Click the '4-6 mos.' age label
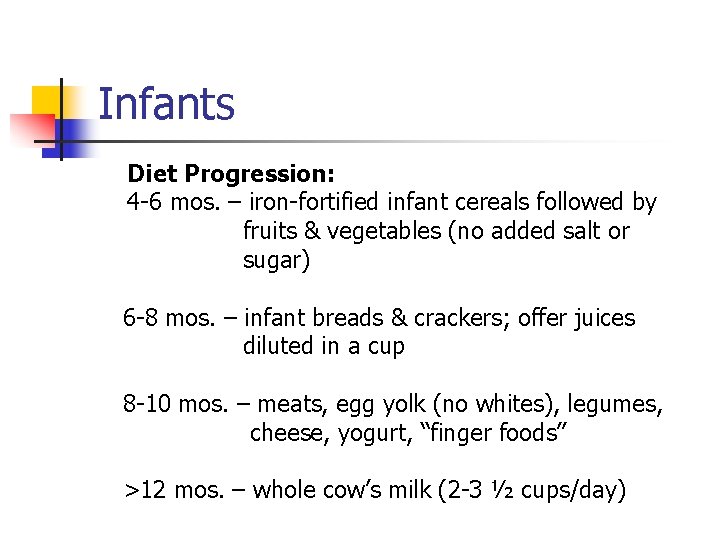 (173, 202)
